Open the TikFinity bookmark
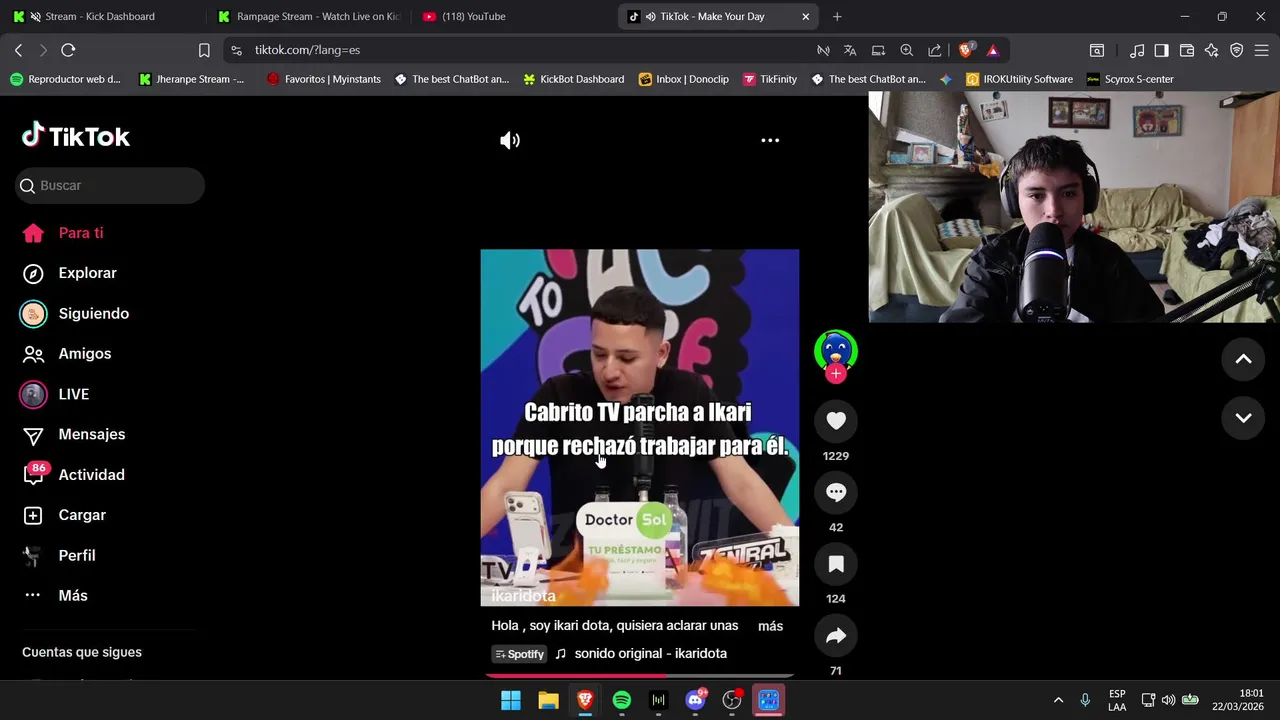Image resolution: width=1280 pixels, height=720 pixels. [x=770, y=79]
